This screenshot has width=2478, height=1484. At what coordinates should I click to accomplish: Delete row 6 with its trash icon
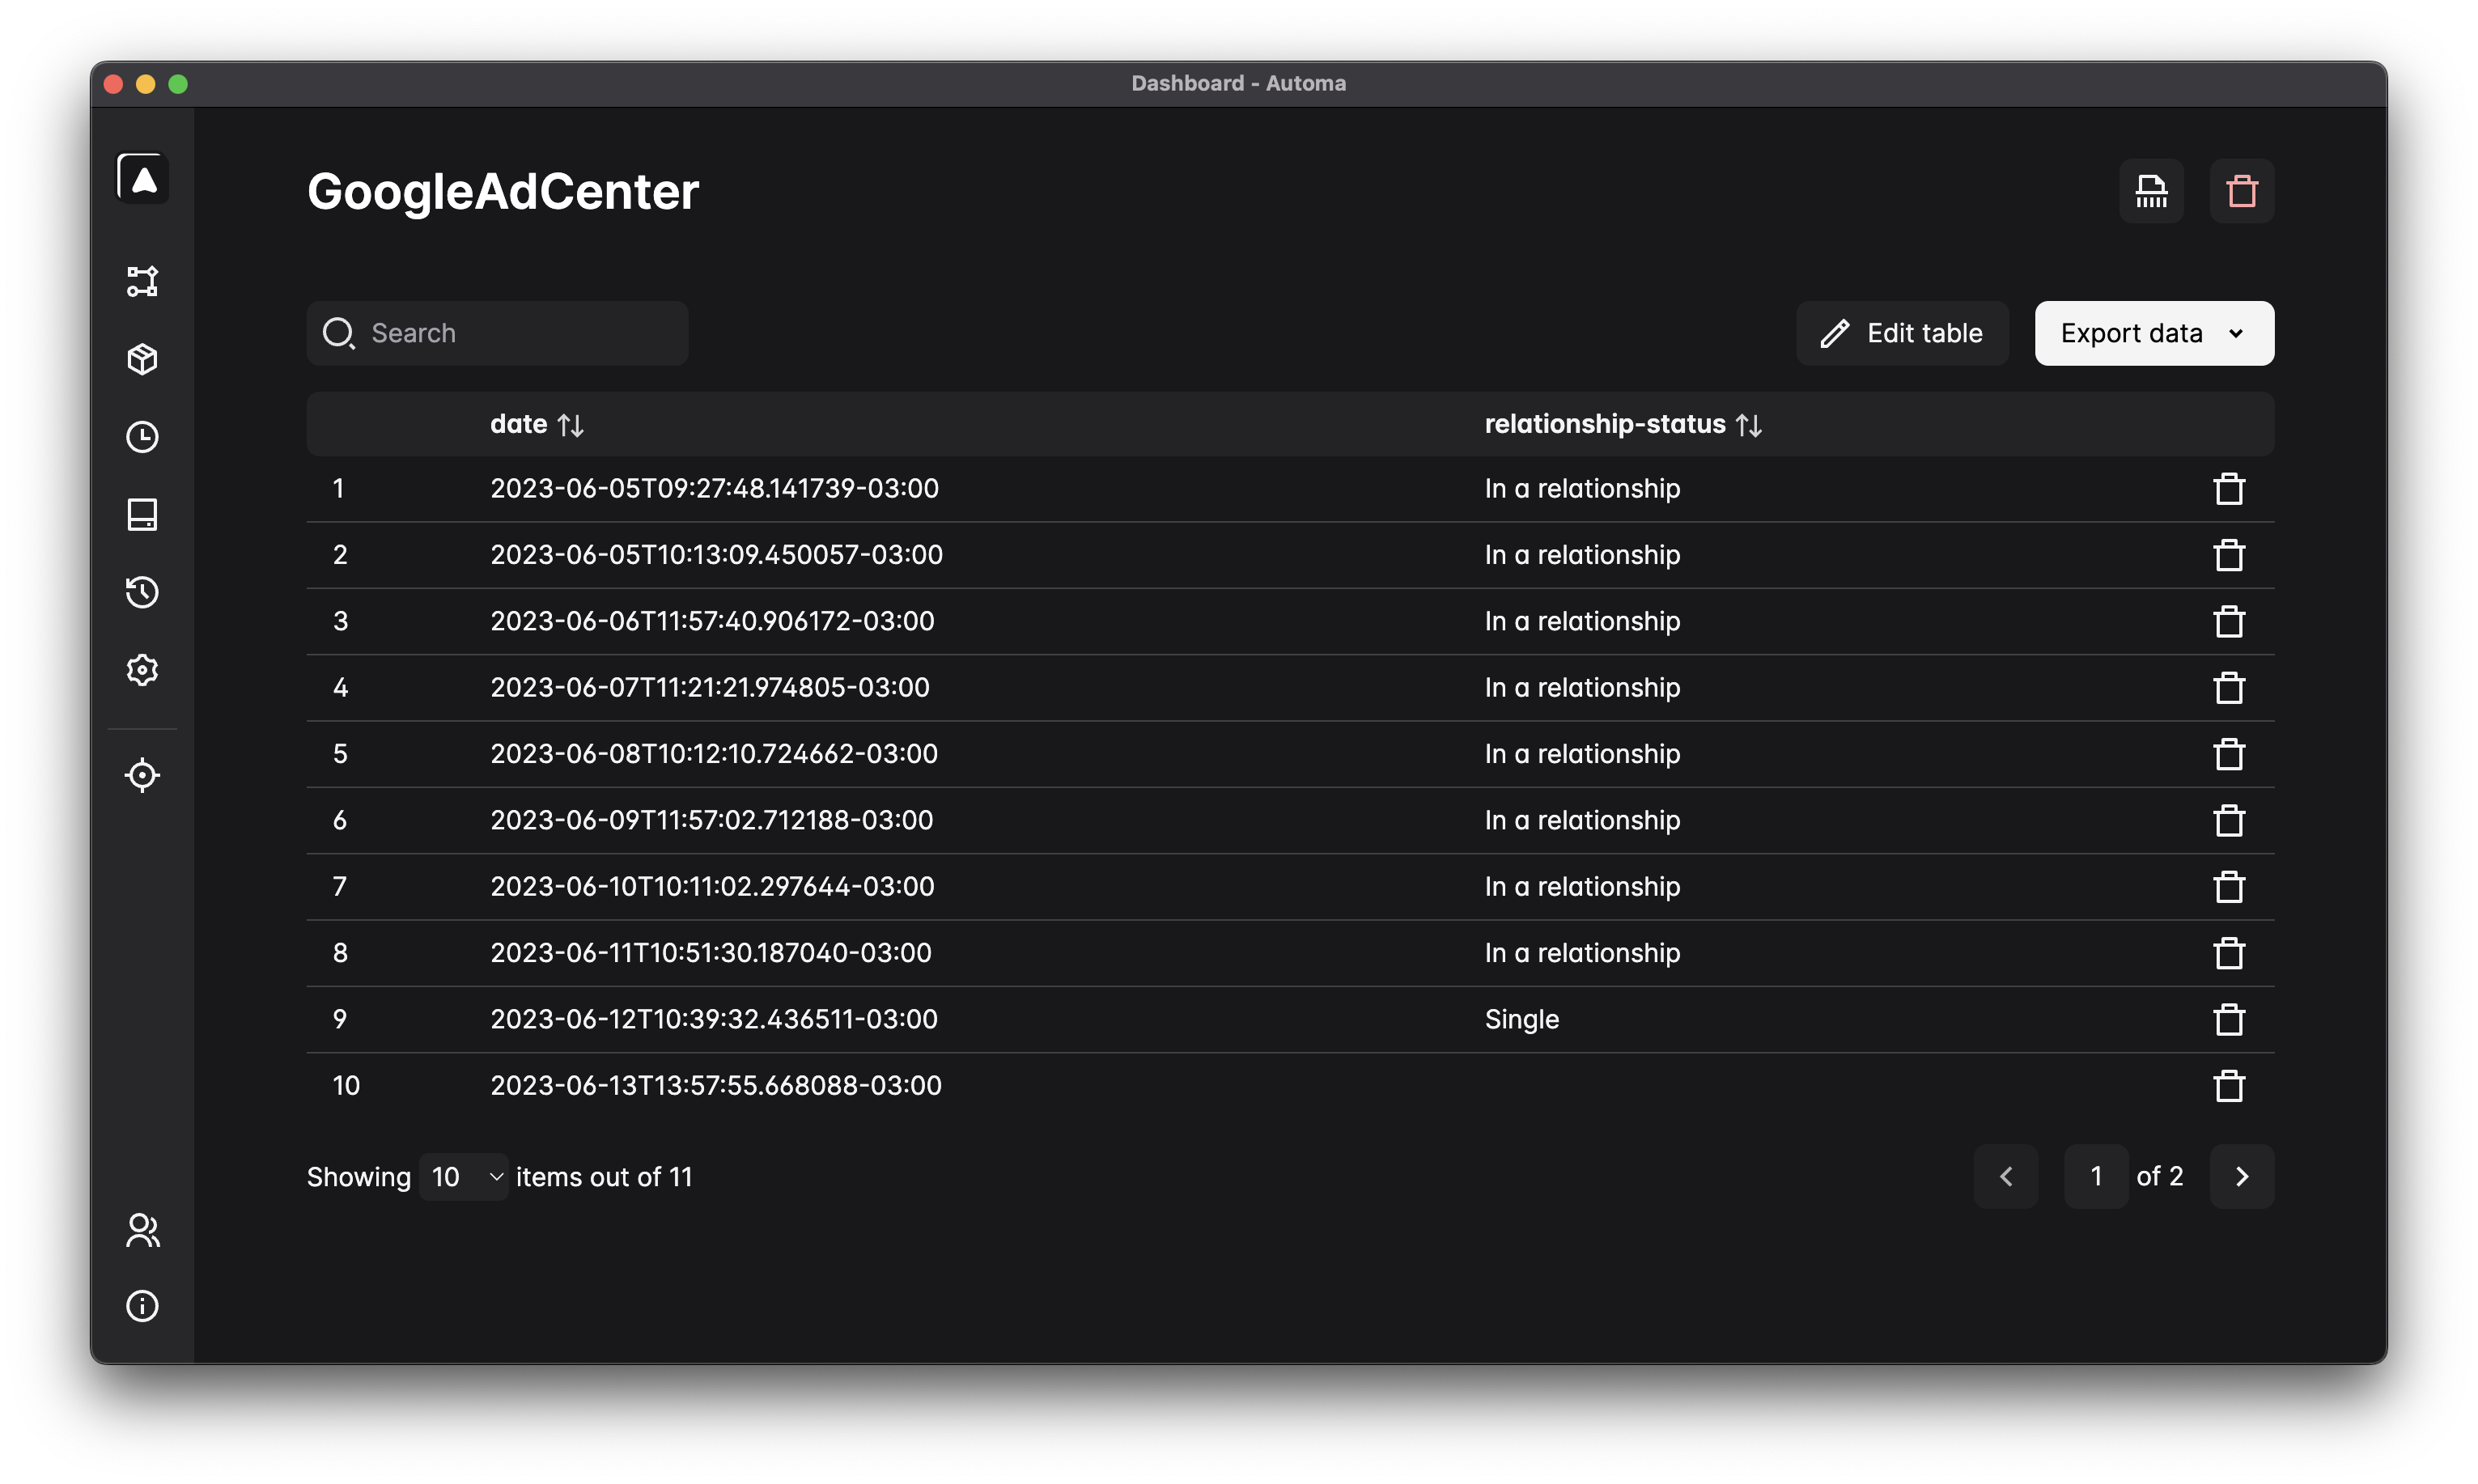2229,821
